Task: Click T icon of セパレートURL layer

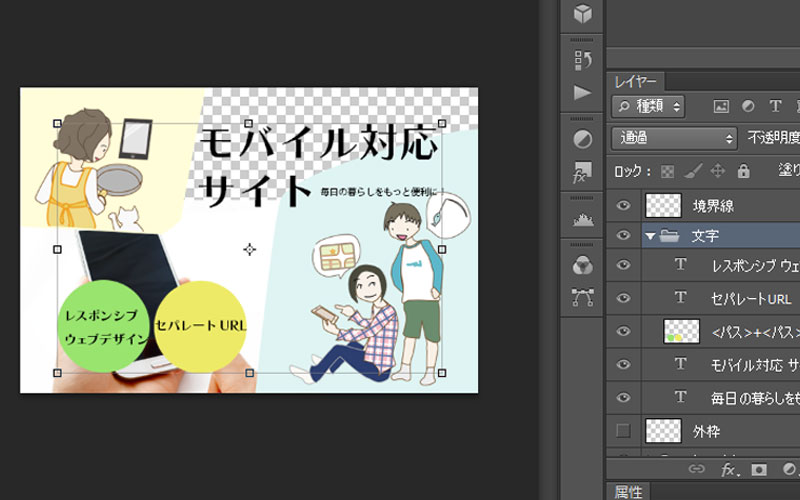Action: click(x=680, y=297)
